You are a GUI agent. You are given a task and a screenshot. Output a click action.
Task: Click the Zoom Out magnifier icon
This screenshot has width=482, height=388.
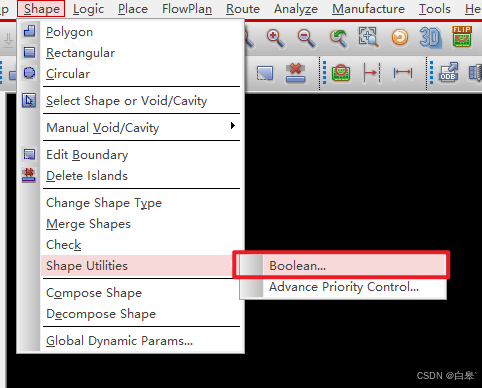click(306, 38)
